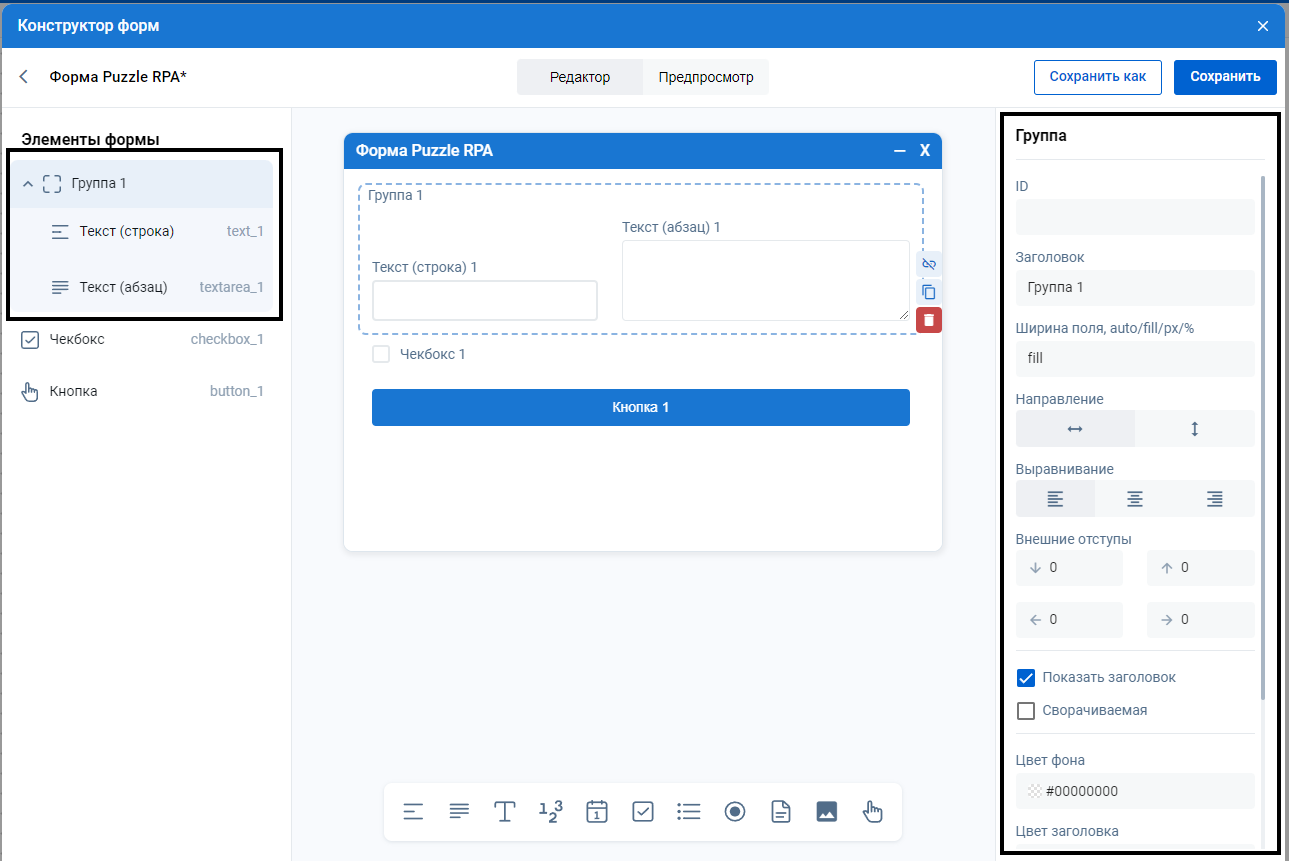Viewport: 1289px width, 861px height.
Task: Uncheck the 'Показать заголовок' checkbox
Action: point(1025,678)
